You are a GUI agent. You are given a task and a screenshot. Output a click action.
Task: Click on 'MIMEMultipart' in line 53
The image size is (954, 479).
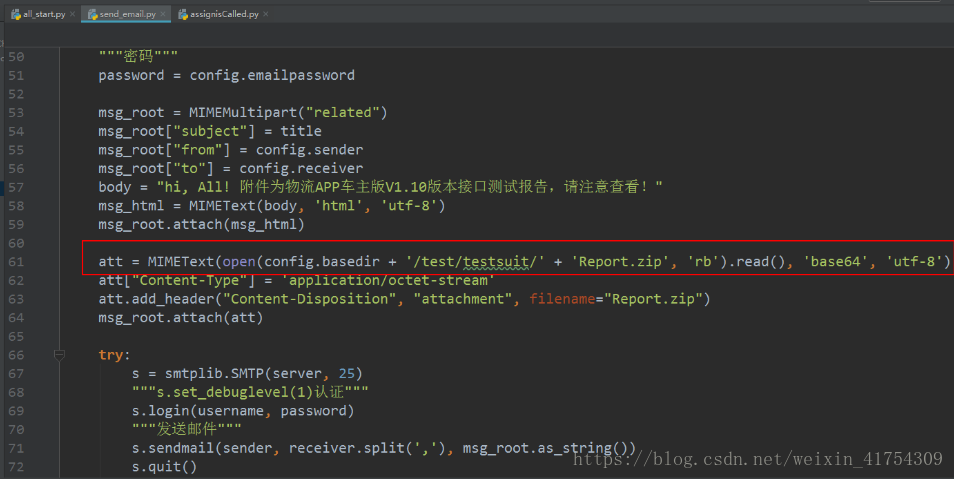point(243,113)
